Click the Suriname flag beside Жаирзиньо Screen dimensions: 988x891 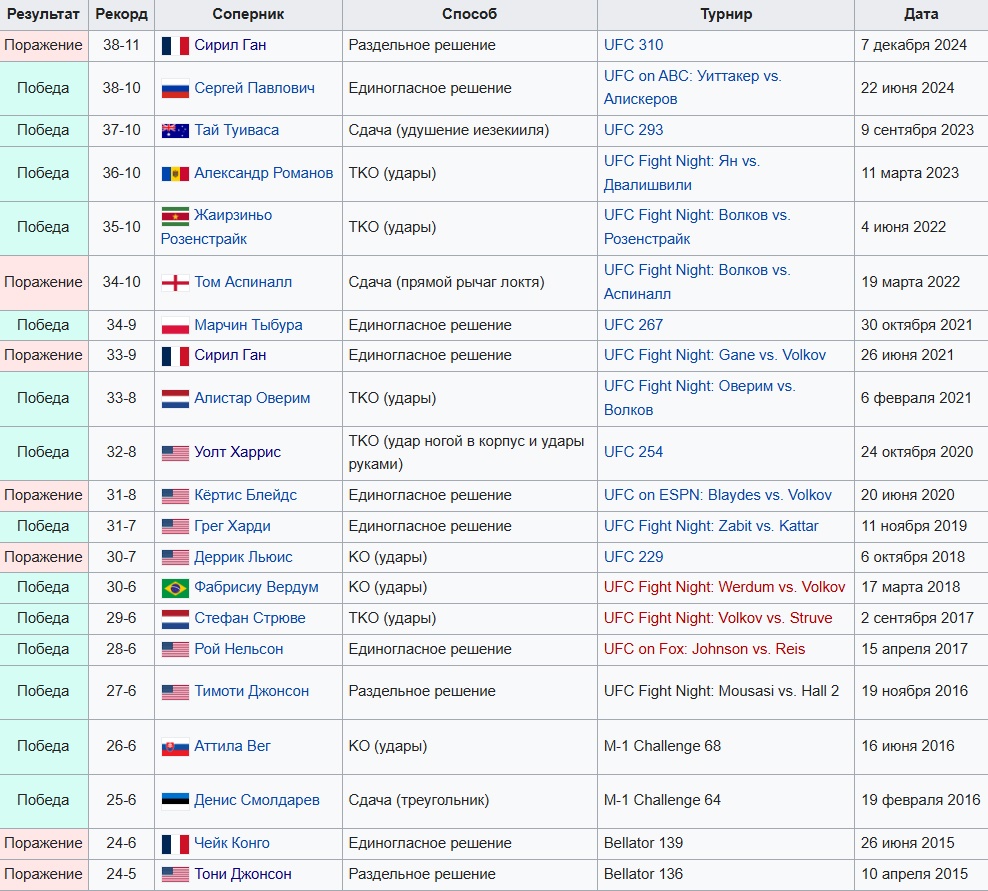[x=175, y=216]
